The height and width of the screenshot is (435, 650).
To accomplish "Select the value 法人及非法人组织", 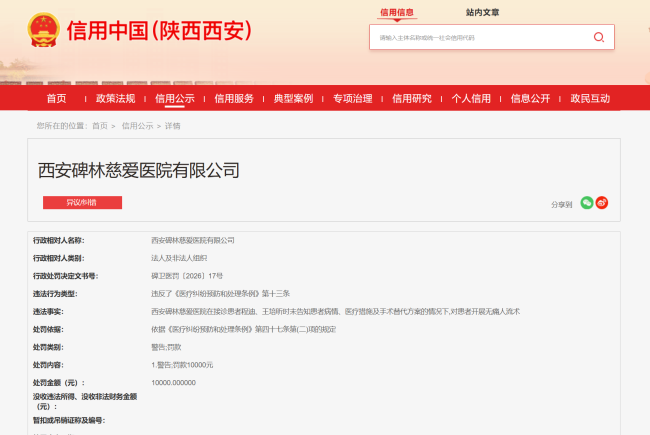I will pos(179,258).
